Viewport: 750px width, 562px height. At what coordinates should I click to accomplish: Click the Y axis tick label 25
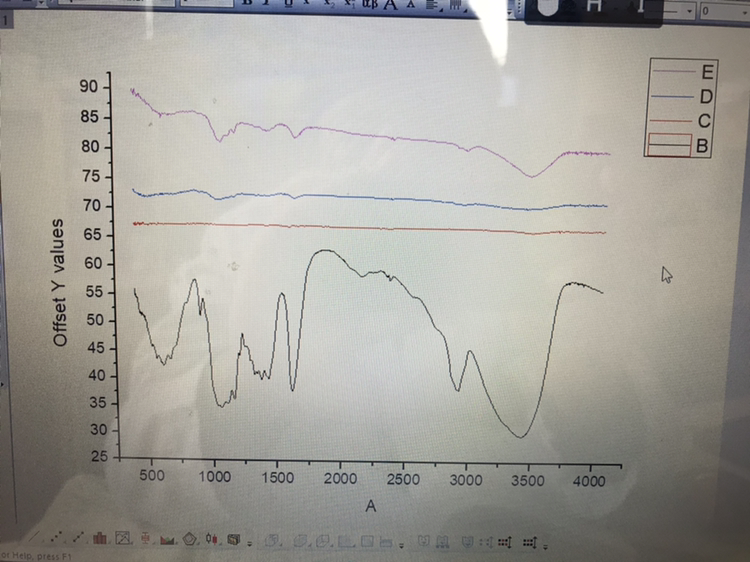pyautogui.click(x=99, y=456)
